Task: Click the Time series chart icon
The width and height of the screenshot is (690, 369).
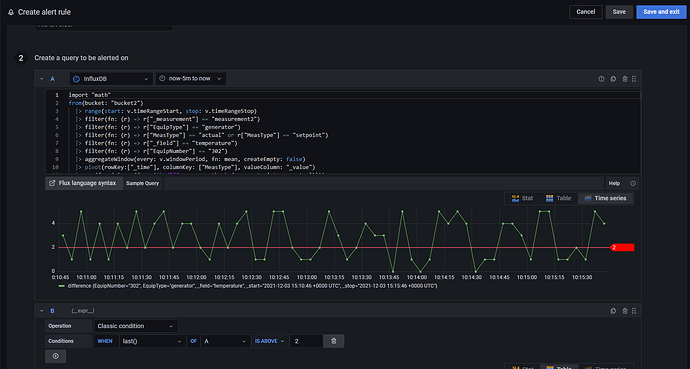Action: tap(587, 198)
